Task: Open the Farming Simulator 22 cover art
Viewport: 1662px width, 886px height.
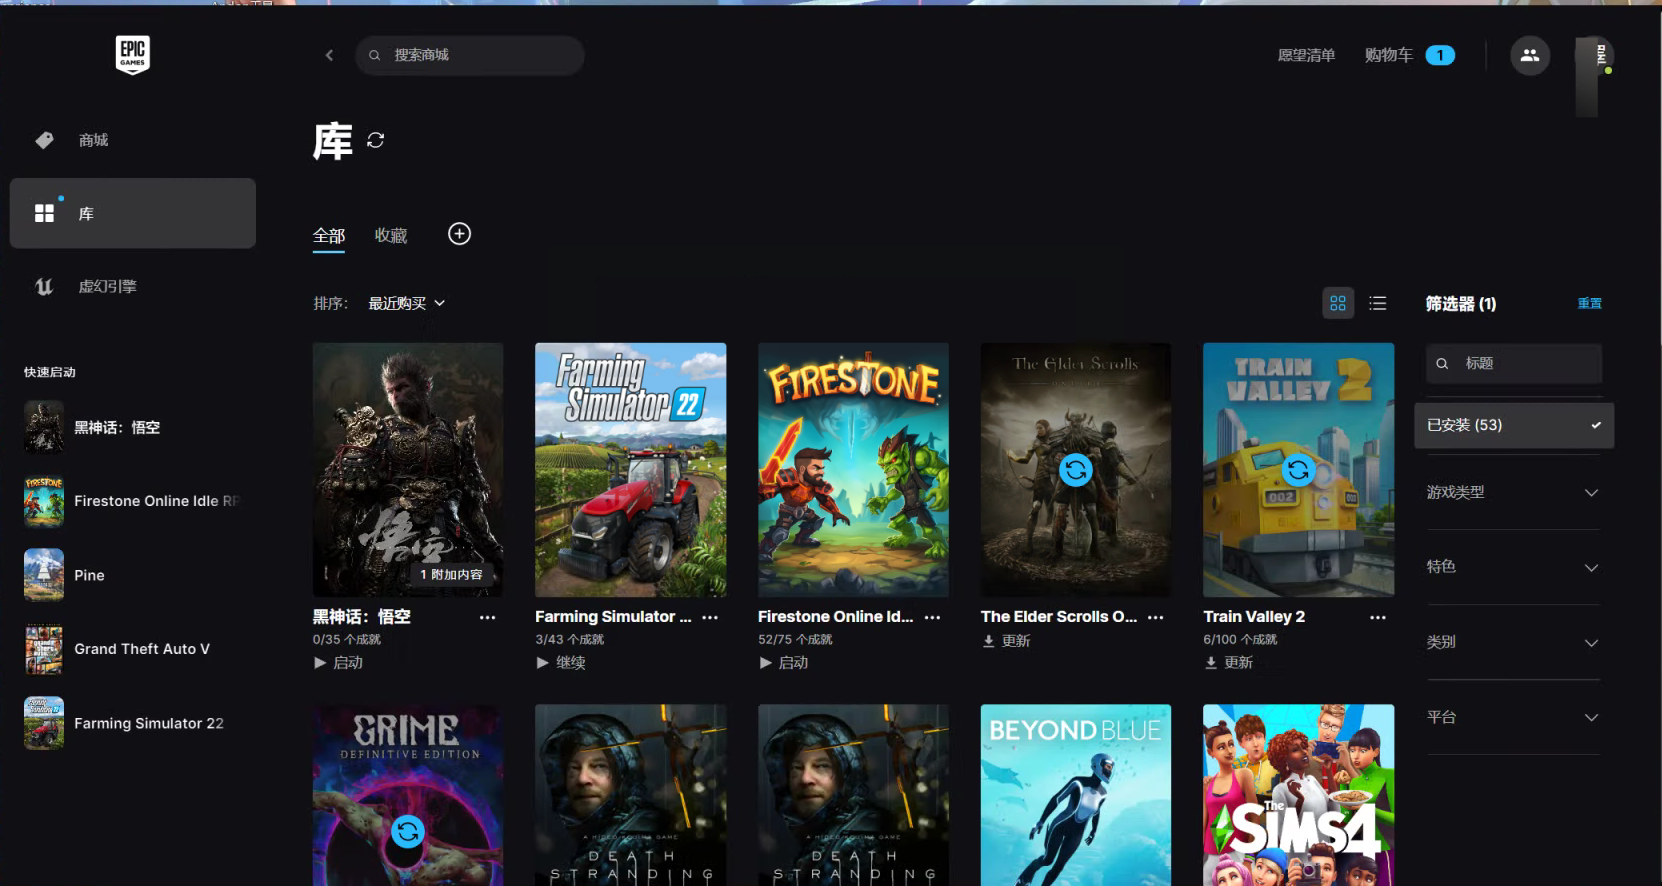Action: (631, 470)
